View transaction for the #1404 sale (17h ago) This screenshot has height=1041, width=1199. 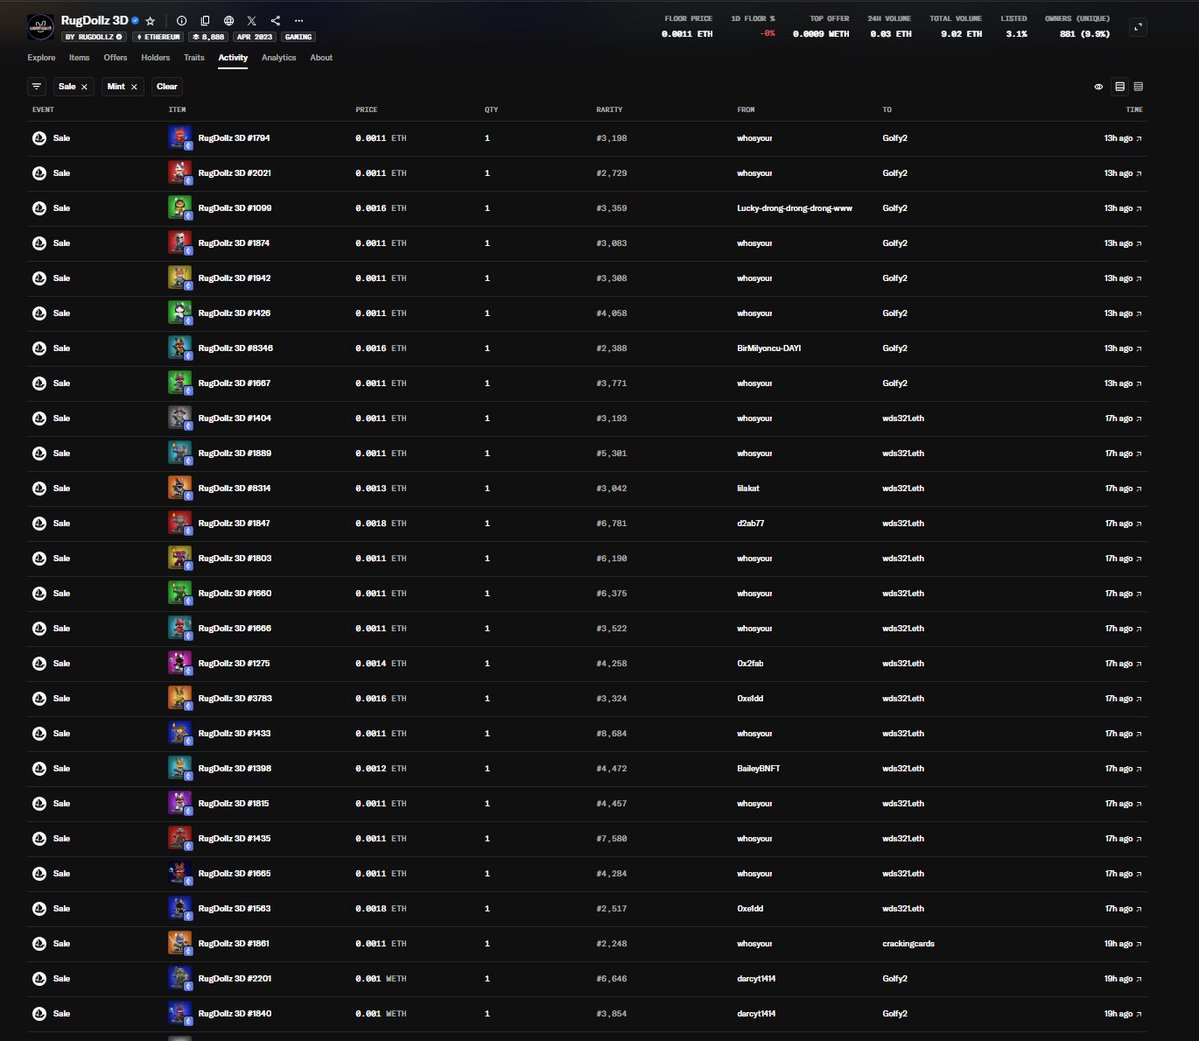[1123, 418]
